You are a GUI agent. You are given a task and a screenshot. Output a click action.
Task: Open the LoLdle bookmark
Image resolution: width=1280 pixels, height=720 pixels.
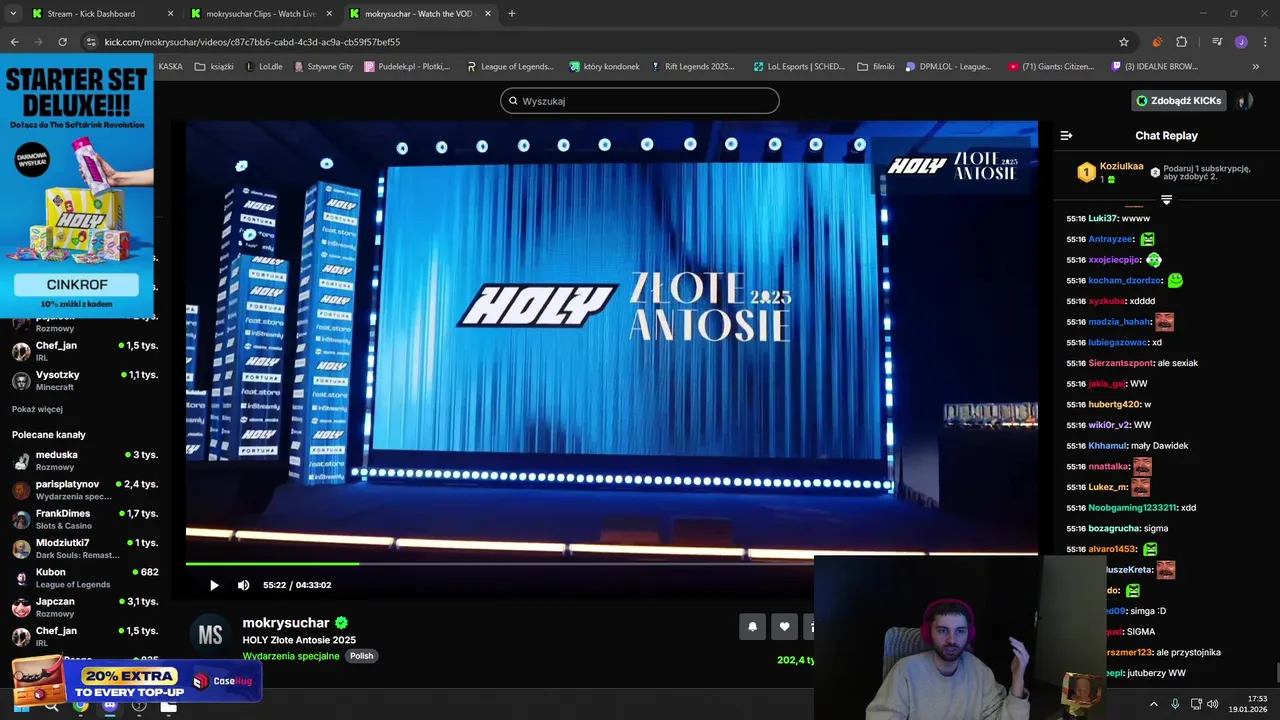point(264,67)
